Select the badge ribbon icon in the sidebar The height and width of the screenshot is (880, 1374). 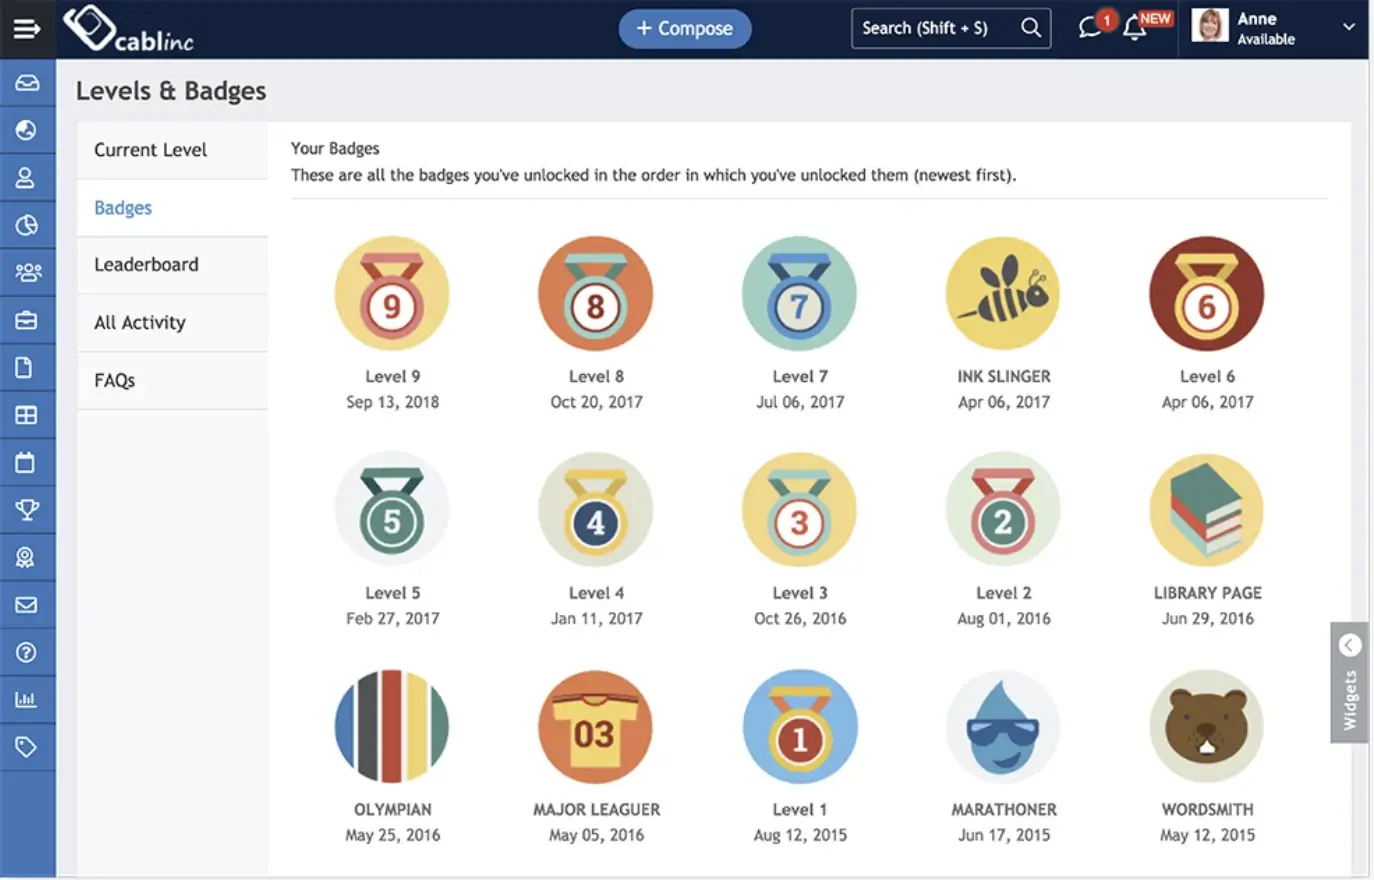point(27,557)
